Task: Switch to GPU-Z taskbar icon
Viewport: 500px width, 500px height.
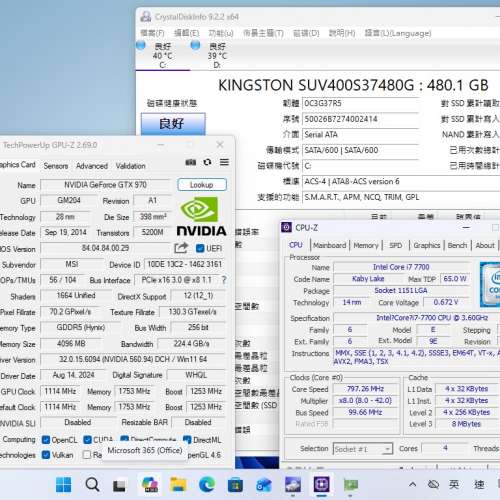Action: click(x=350, y=485)
